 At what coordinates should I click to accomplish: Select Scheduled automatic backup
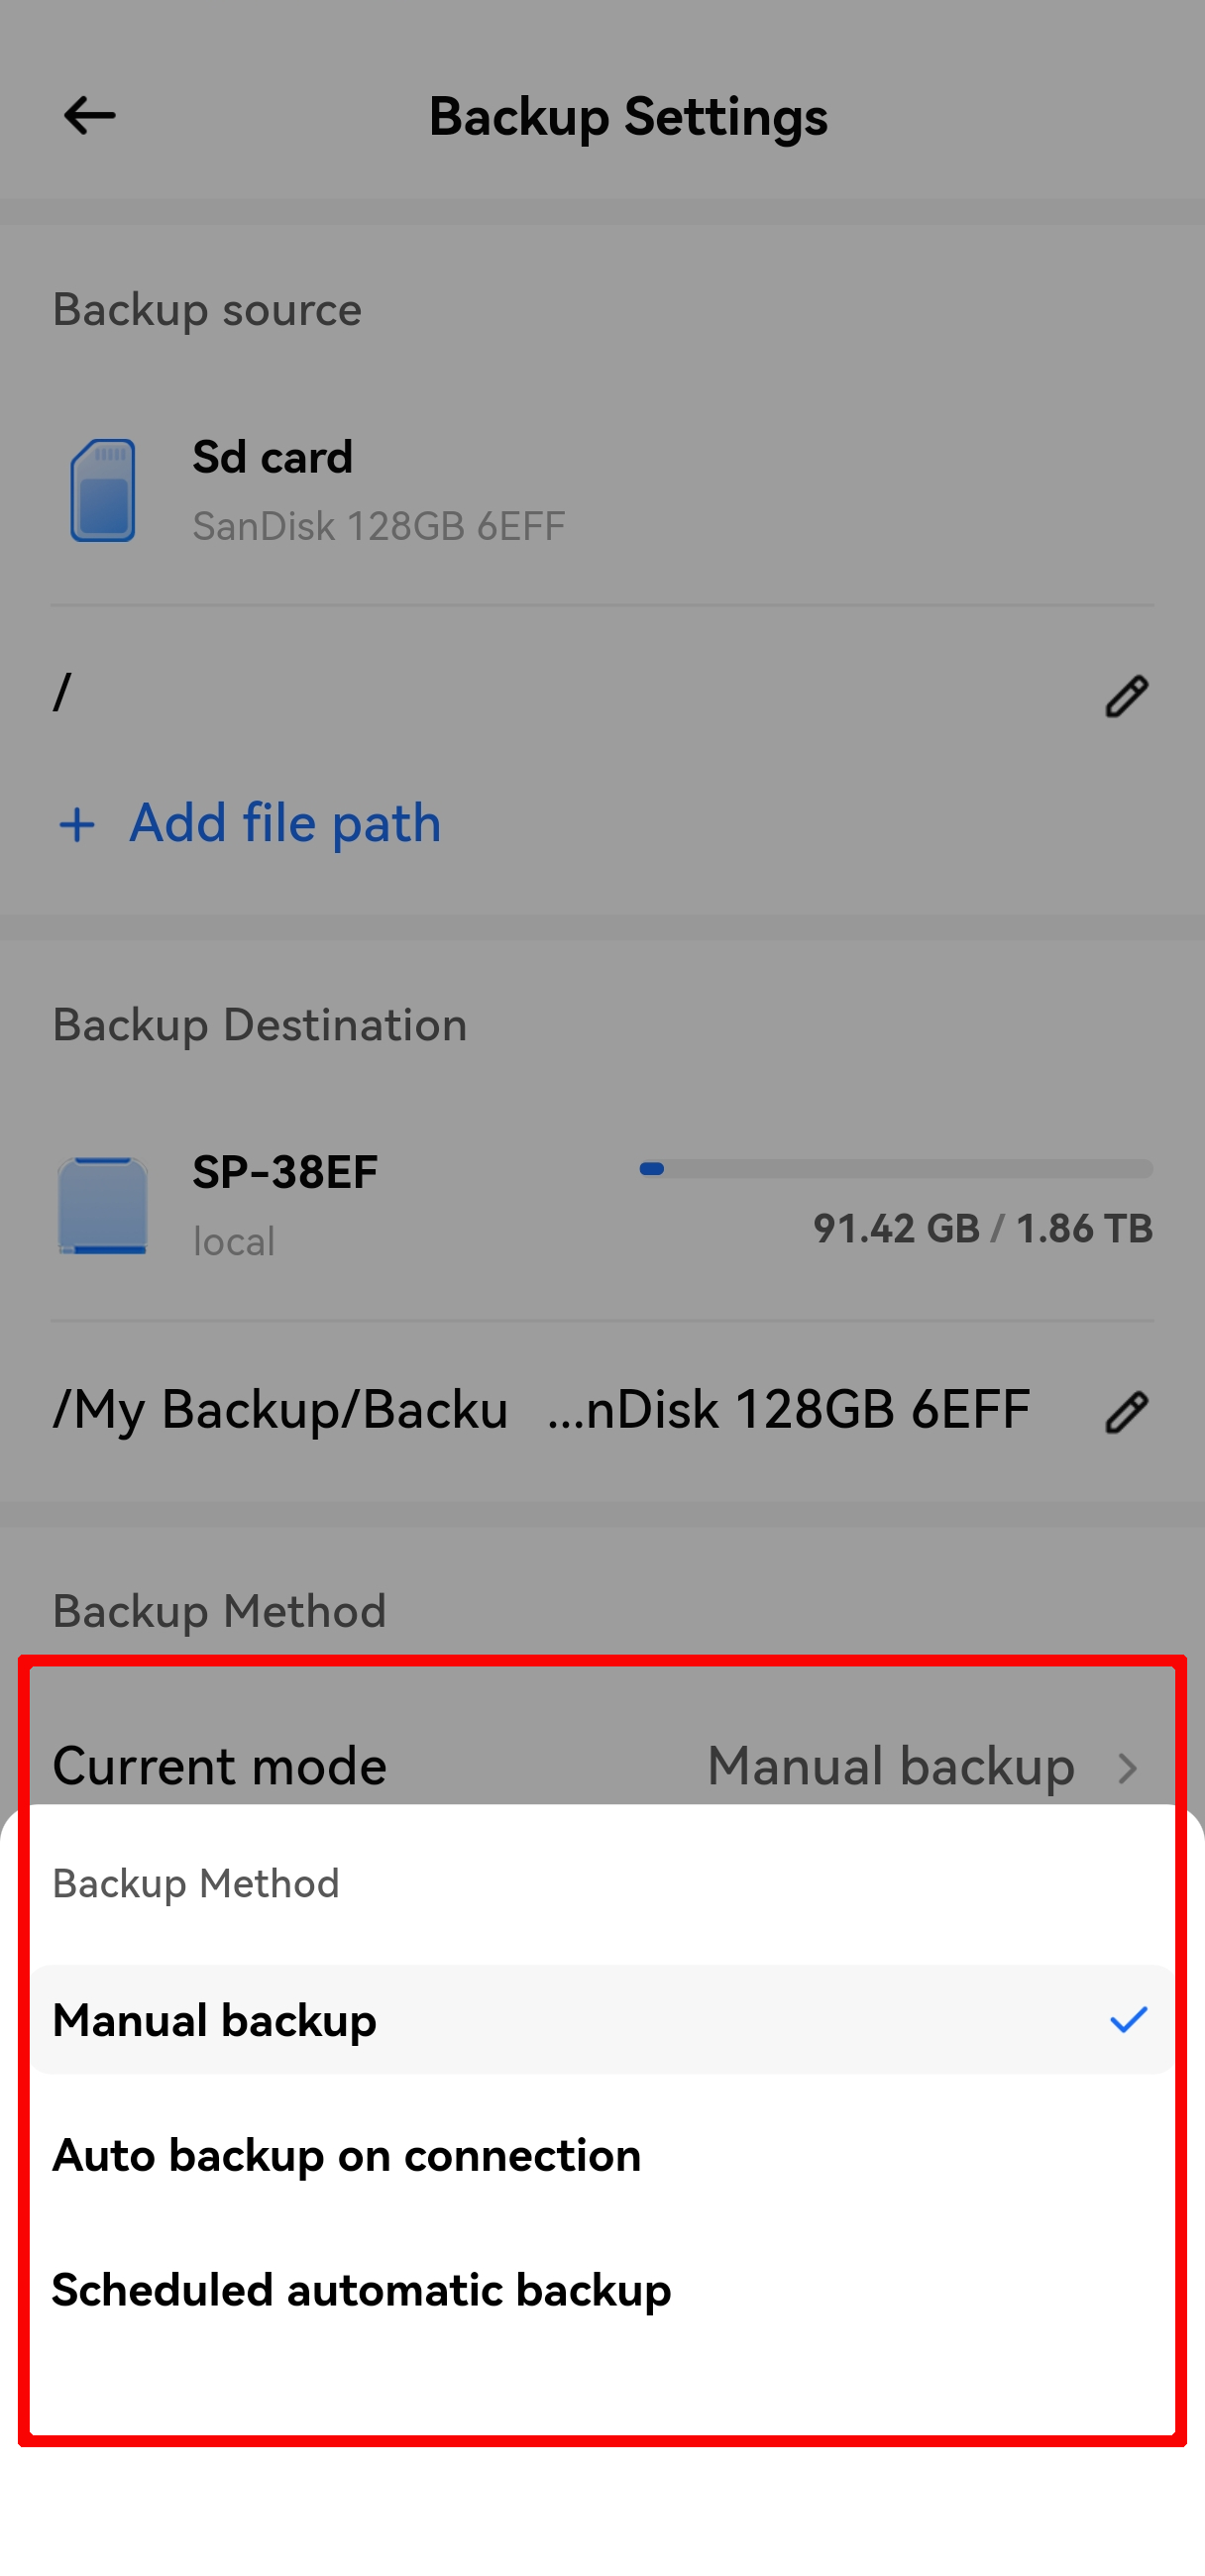point(362,2290)
